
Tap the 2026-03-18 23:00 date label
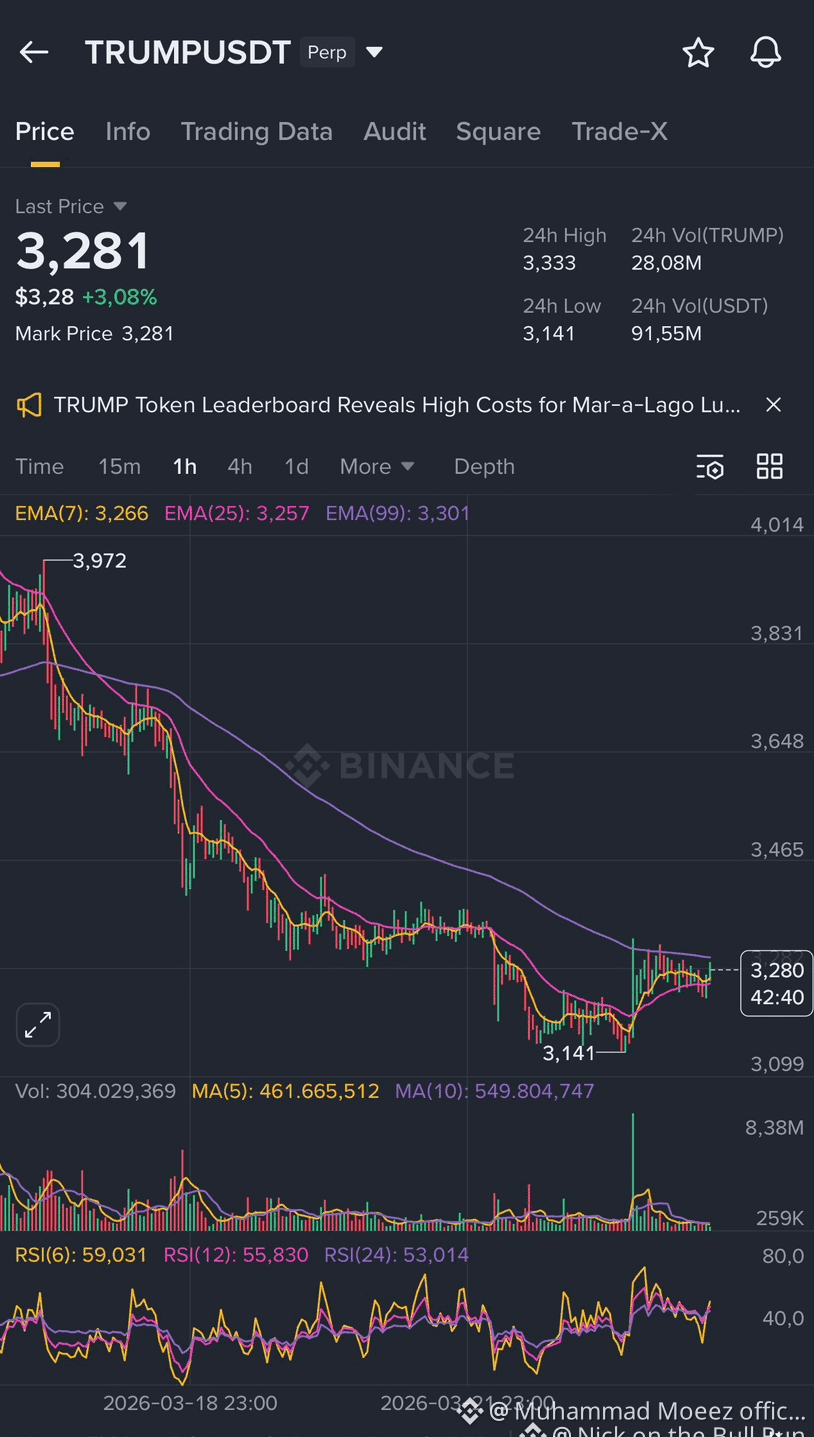click(x=190, y=1404)
